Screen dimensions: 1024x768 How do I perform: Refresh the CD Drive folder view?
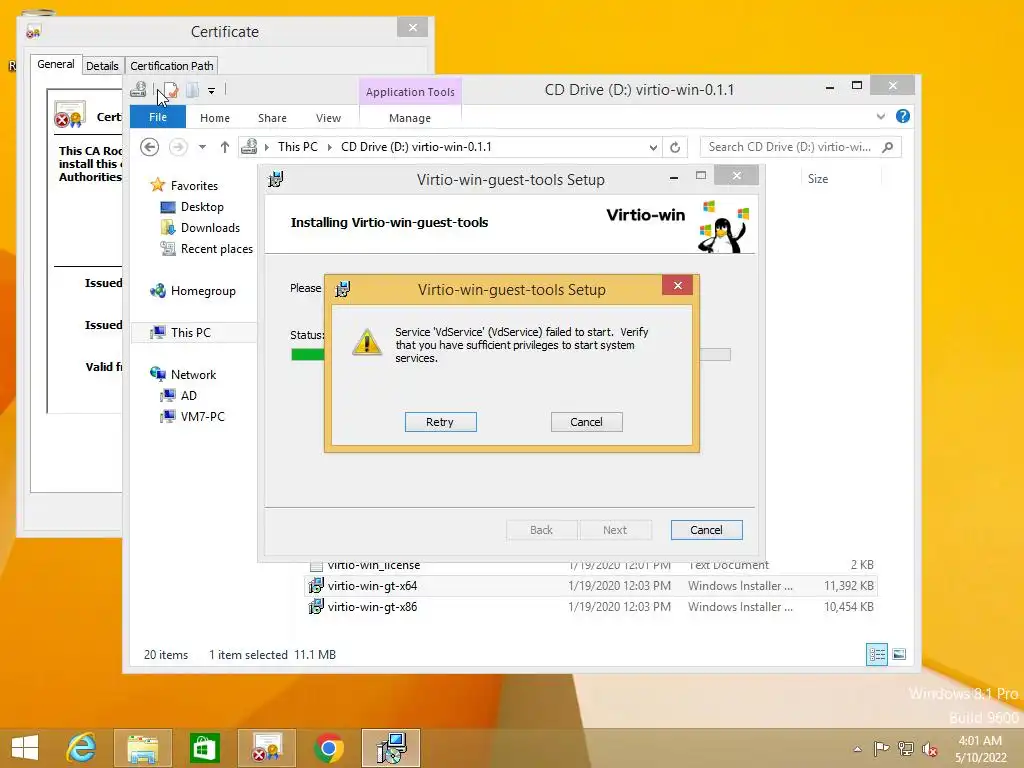[675, 147]
